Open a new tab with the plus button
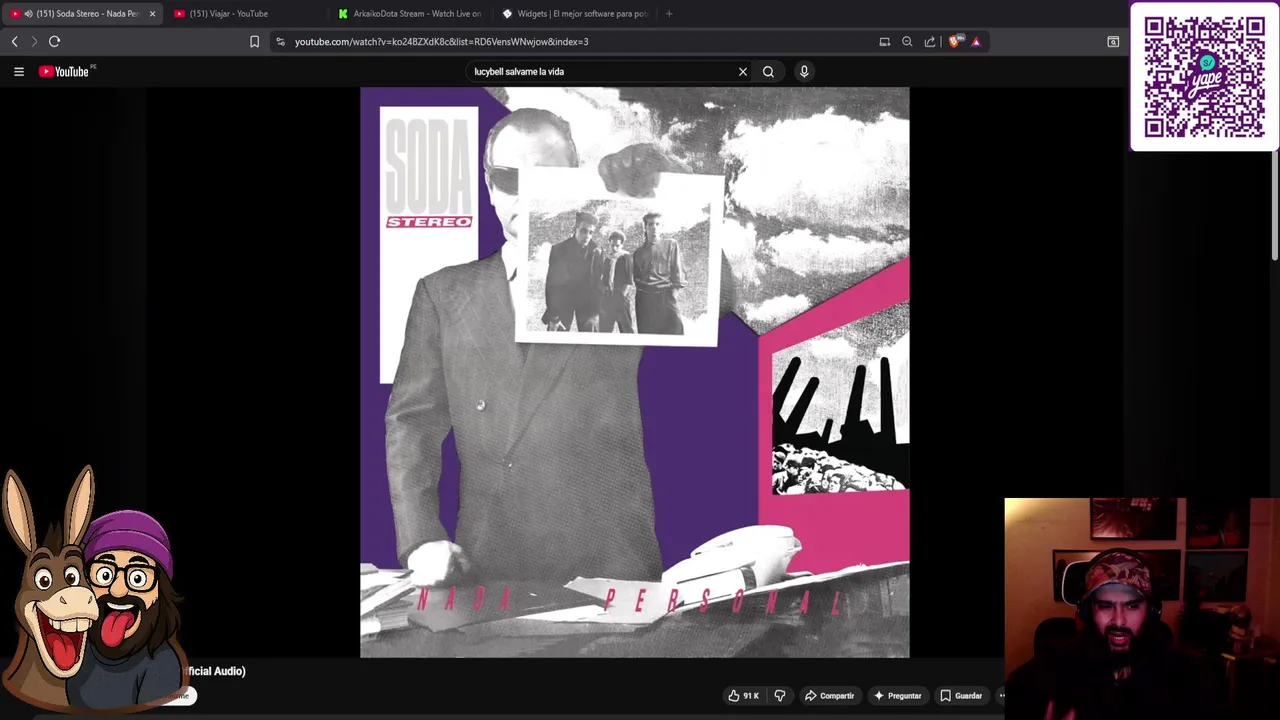Screen dimensions: 1280x720 point(669,14)
